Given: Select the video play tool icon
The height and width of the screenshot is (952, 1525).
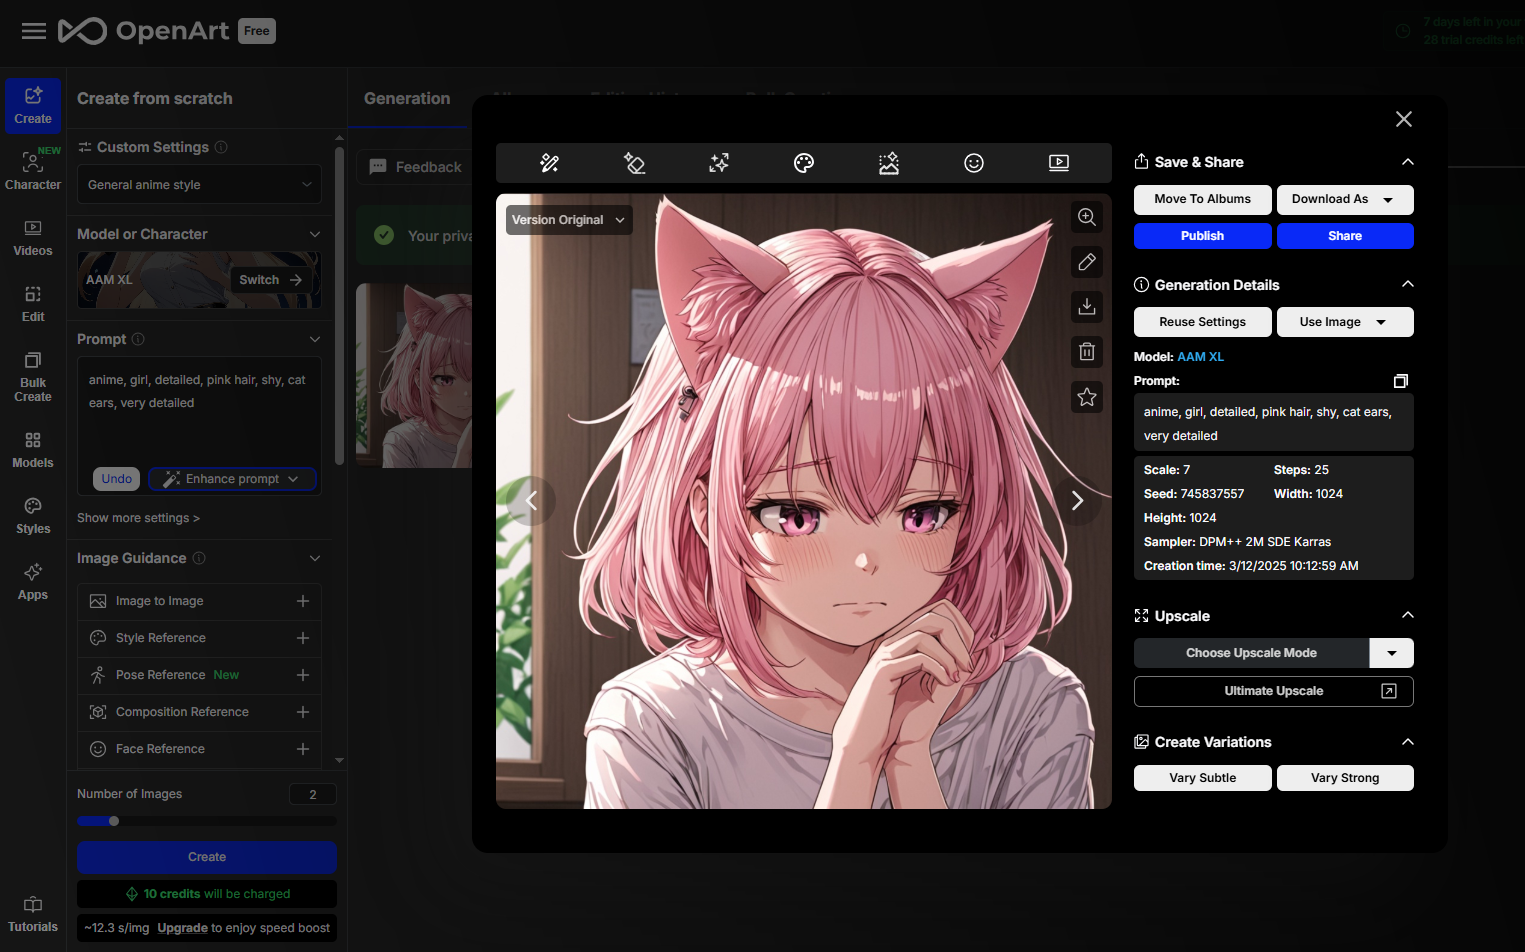Looking at the screenshot, I should (1059, 163).
